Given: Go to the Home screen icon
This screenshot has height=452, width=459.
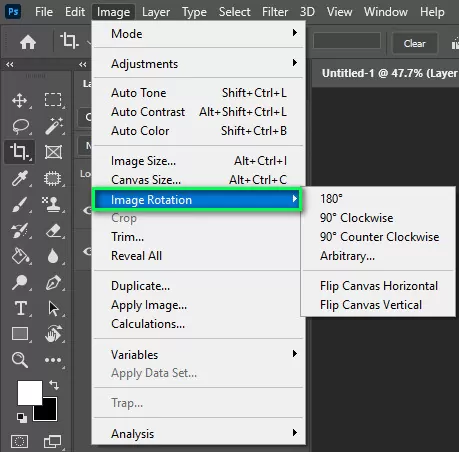Looking at the screenshot, I should coord(28,42).
